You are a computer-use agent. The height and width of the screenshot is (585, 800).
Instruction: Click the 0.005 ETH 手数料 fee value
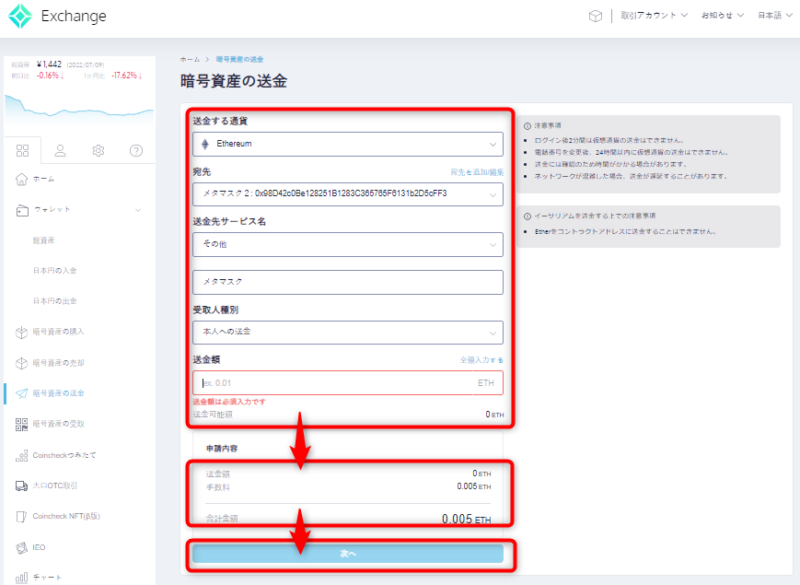(473, 487)
